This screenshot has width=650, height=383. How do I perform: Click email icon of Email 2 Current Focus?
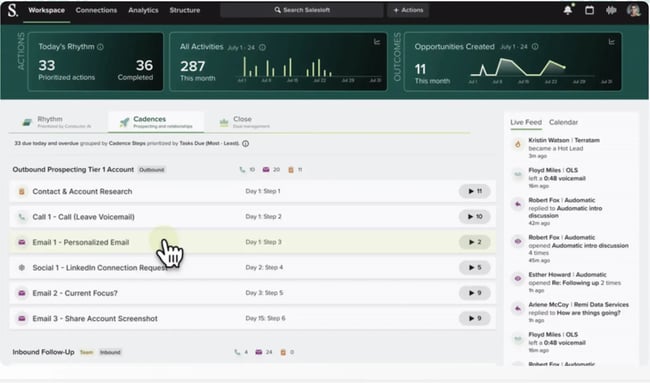pos(22,293)
